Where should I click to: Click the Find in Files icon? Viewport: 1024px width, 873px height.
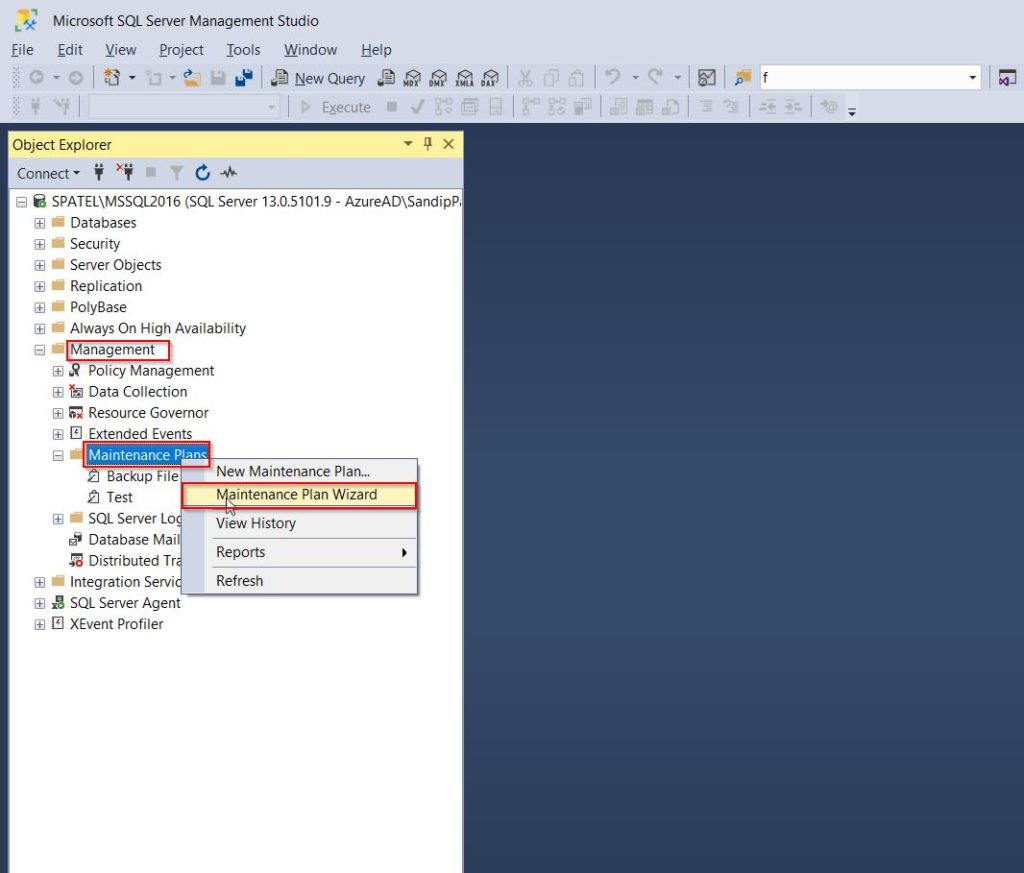tap(743, 78)
